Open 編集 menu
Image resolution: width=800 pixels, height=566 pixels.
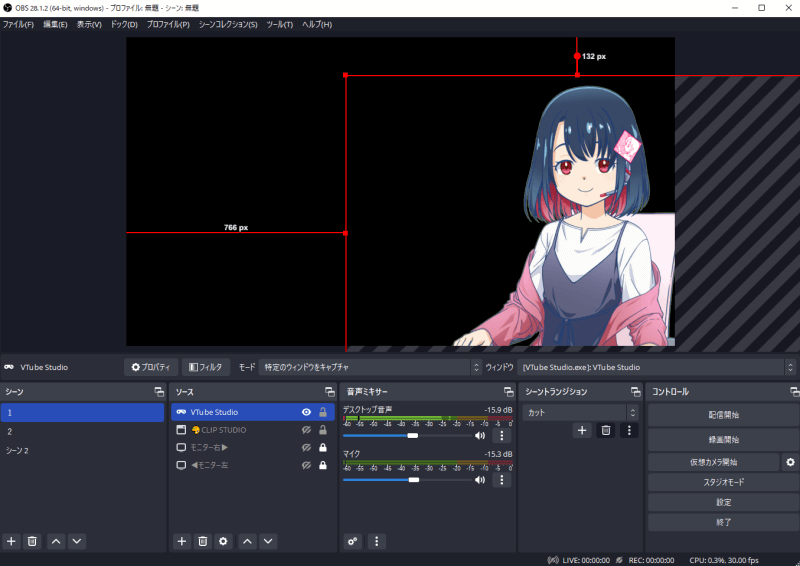coord(55,24)
